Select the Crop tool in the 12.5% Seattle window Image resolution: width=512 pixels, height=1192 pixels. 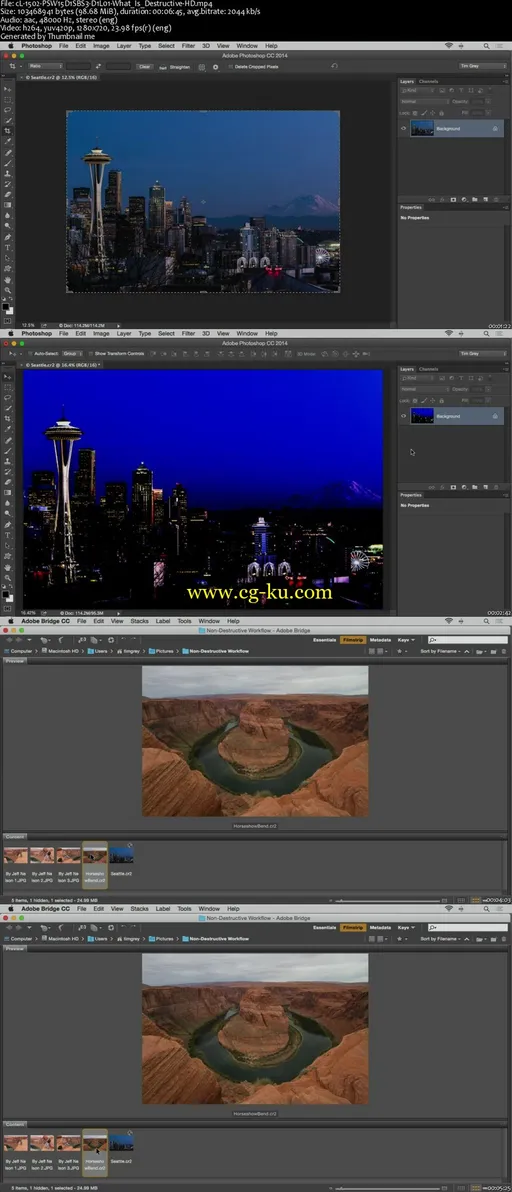coord(8,131)
